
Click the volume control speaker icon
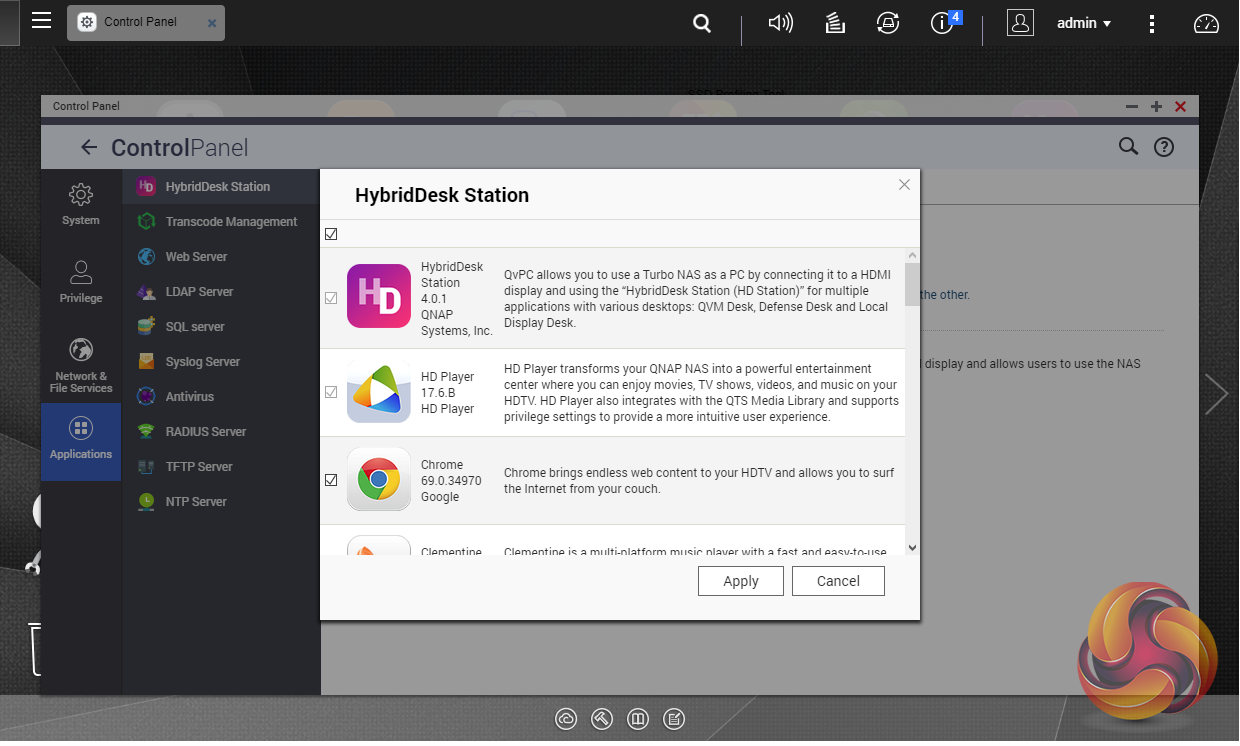pos(780,23)
